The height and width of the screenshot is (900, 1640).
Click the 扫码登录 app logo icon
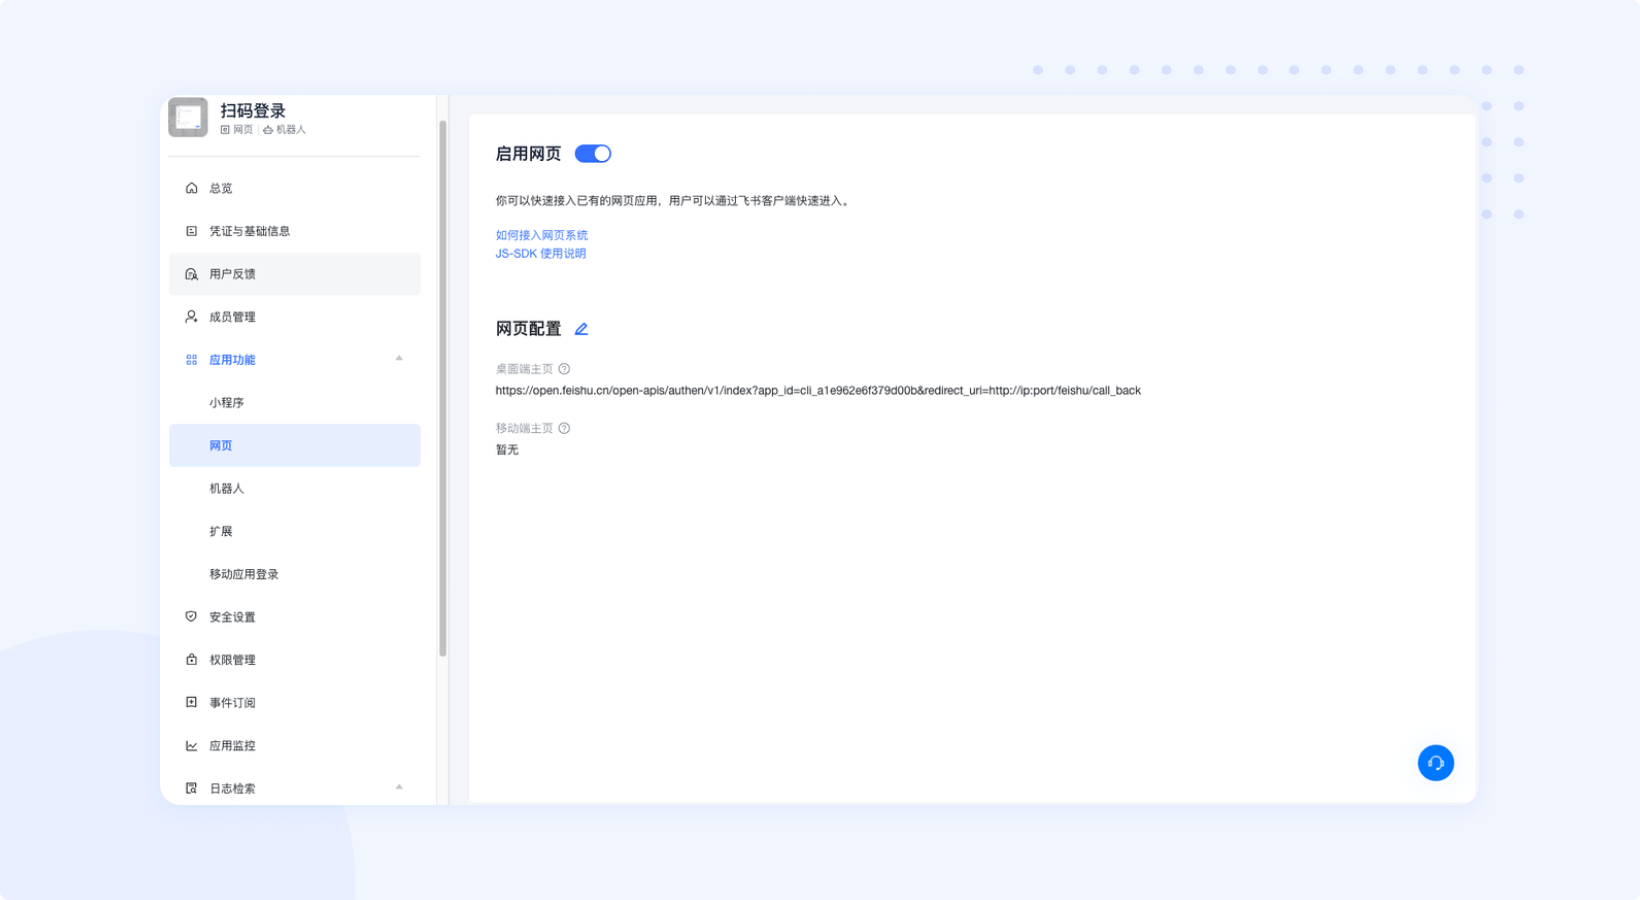coord(188,117)
